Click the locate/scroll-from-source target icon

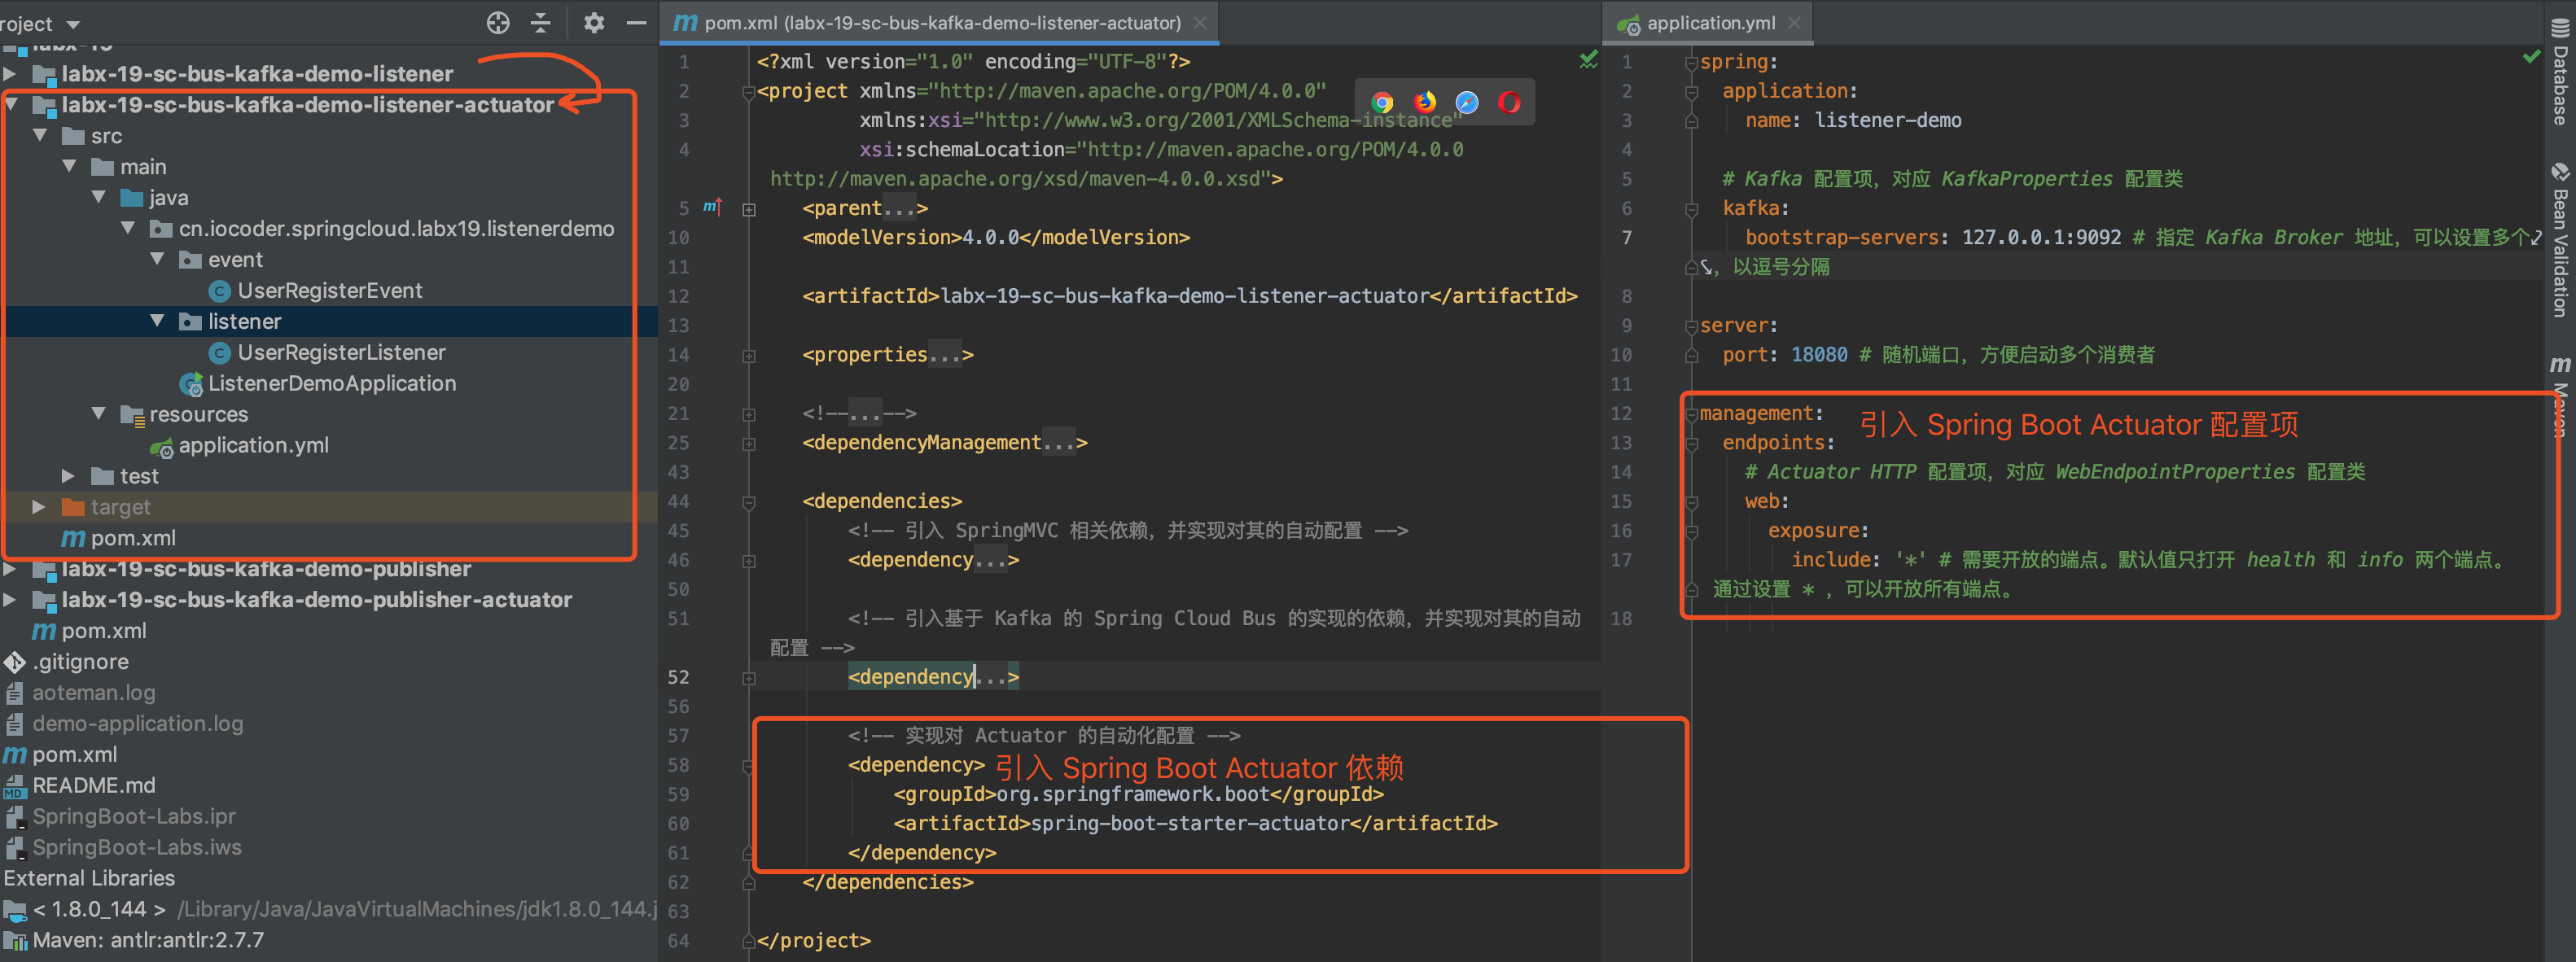point(497,23)
